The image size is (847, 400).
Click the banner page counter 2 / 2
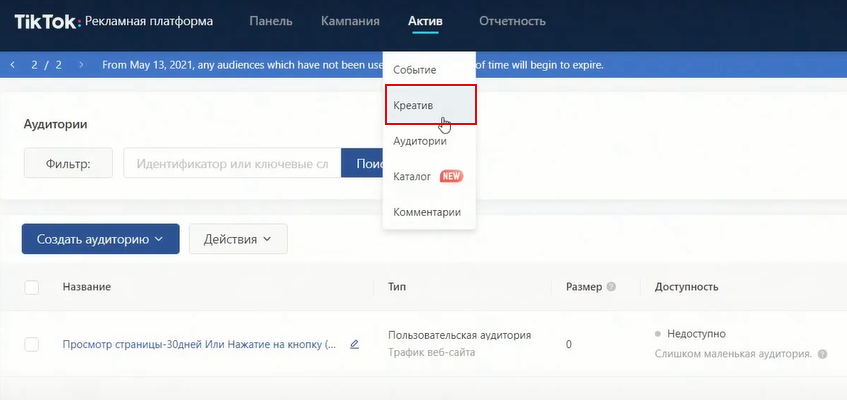(46, 65)
